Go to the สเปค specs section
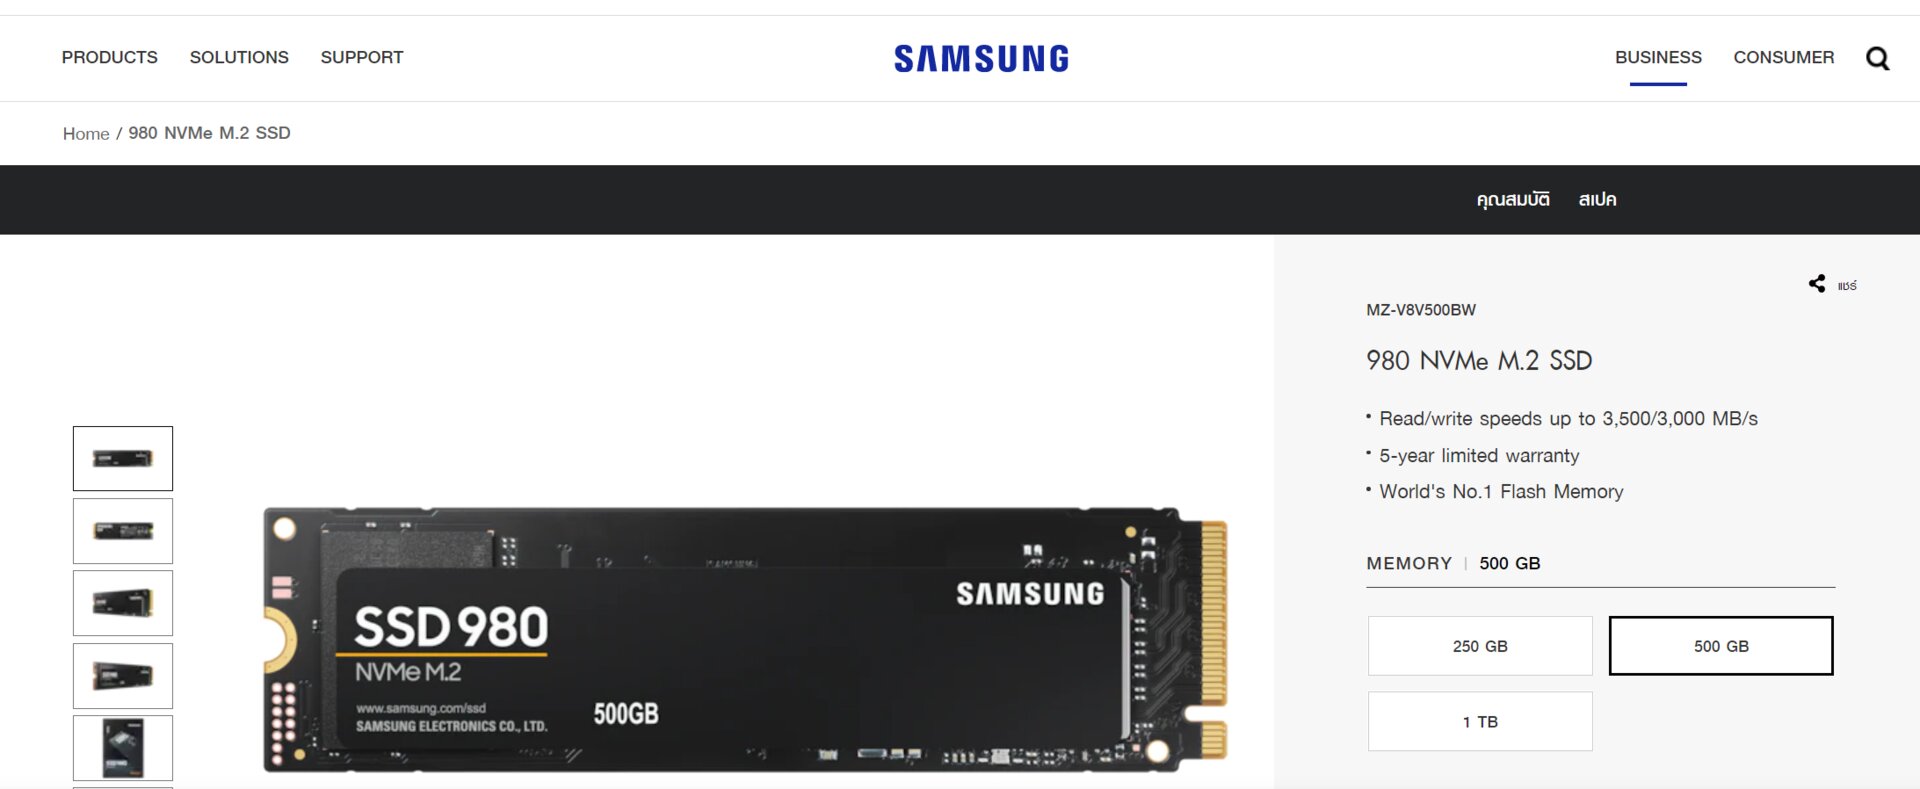1920x789 pixels. click(x=1597, y=199)
